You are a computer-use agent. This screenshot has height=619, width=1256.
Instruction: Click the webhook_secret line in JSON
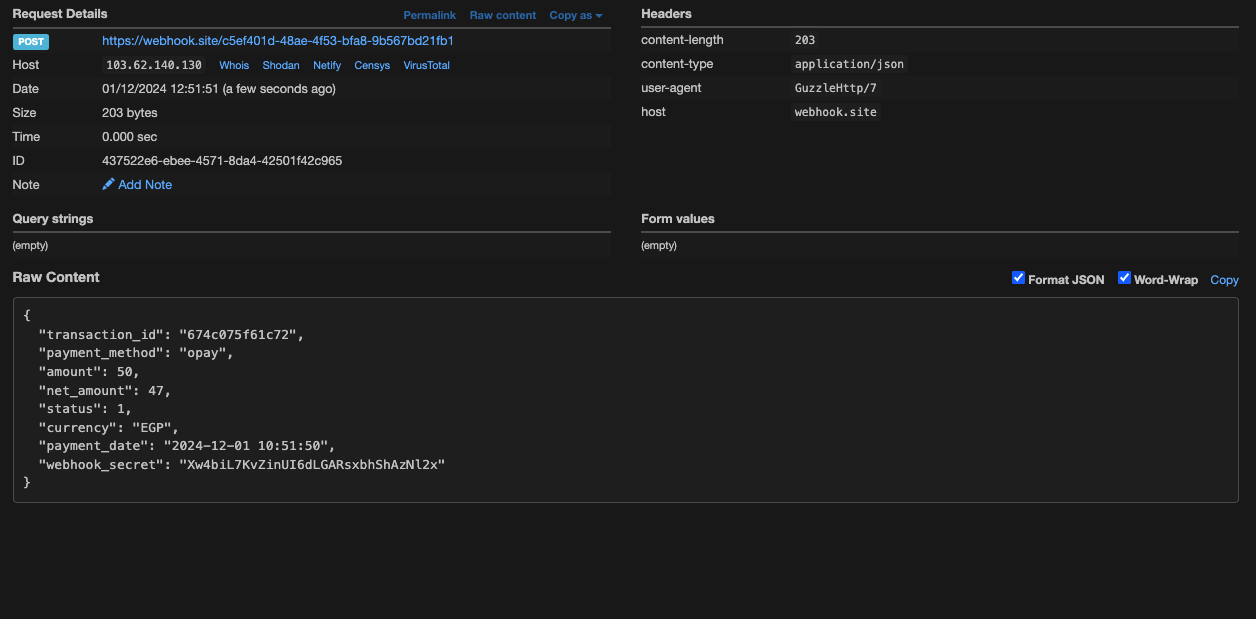point(240,465)
